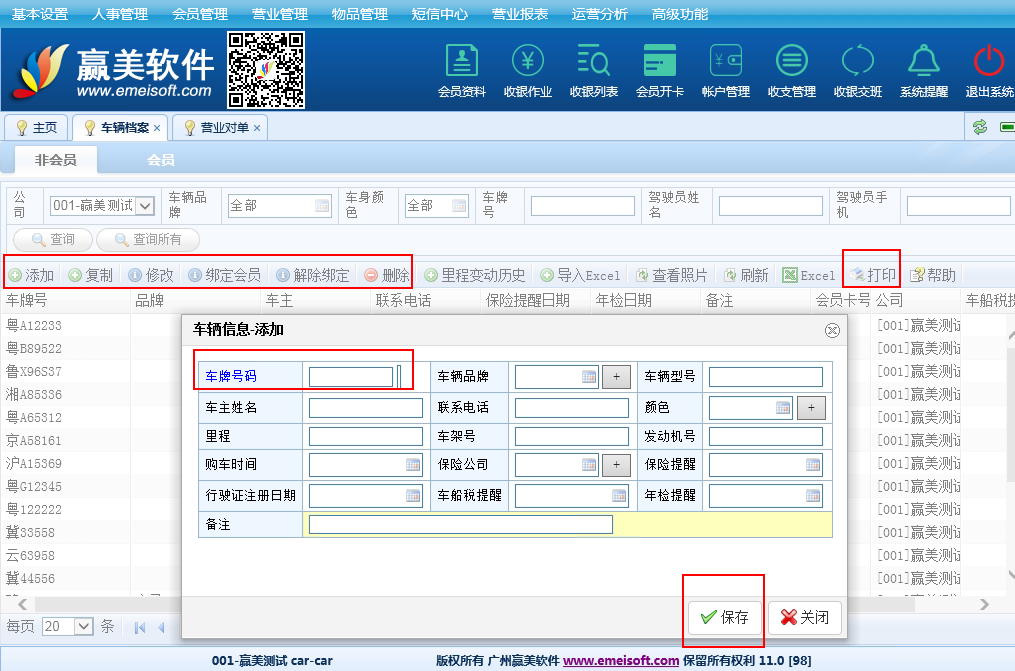Screen dimensions: 1015x671
Task: Follow the www.emeisoft.com footer link
Action: click(x=620, y=661)
